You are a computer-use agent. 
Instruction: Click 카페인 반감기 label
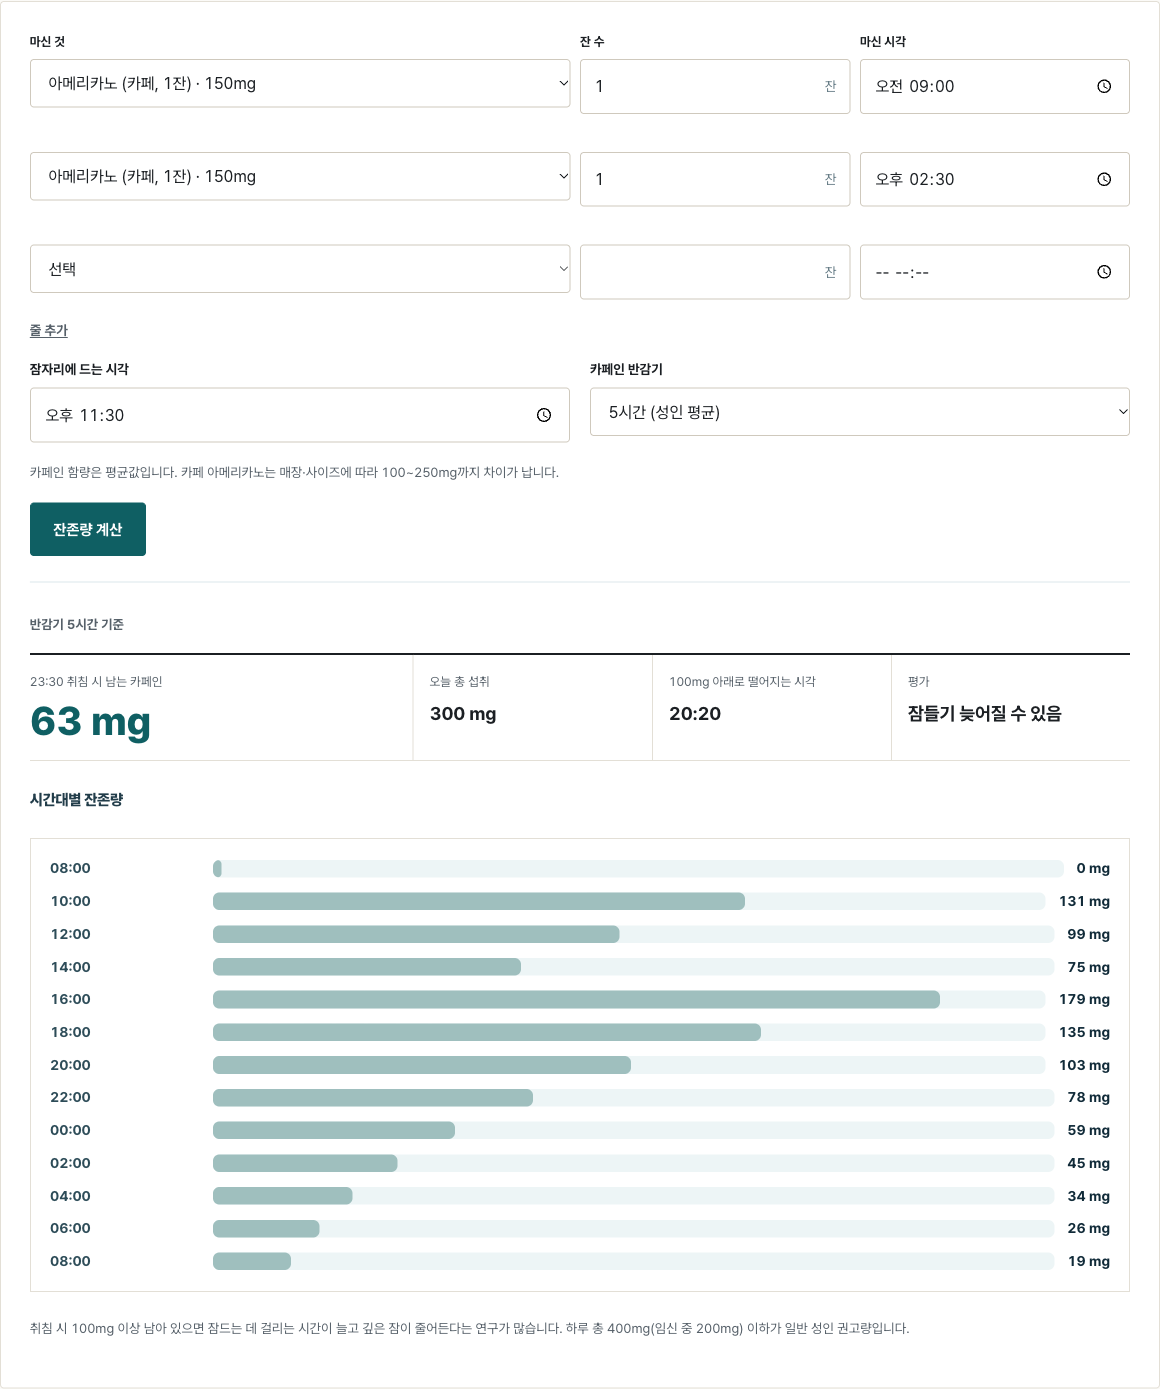point(626,369)
